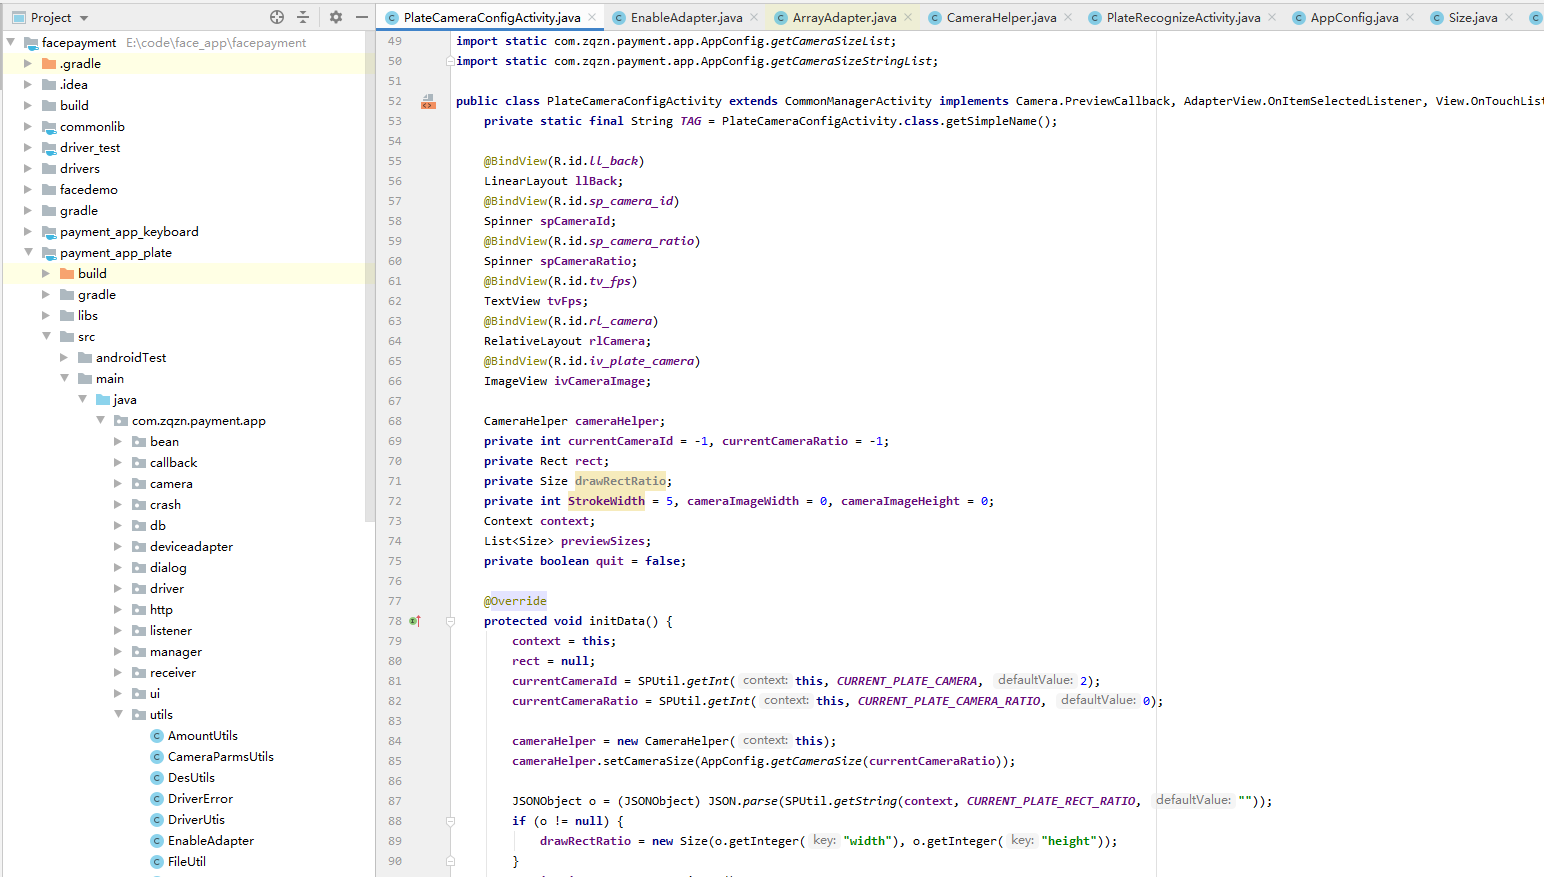Collapse the payment_app_plate module

[x=28, y=252]
